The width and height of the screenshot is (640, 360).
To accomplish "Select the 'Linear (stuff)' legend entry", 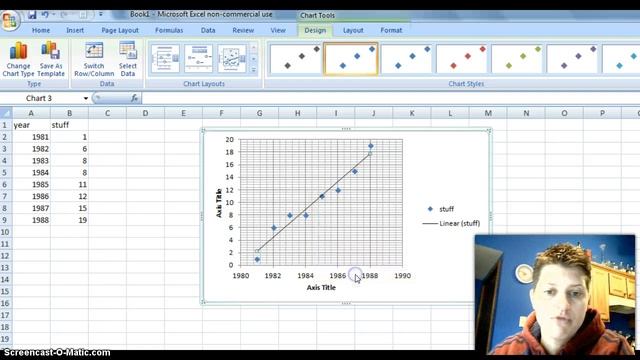I will tap(451, 223).
